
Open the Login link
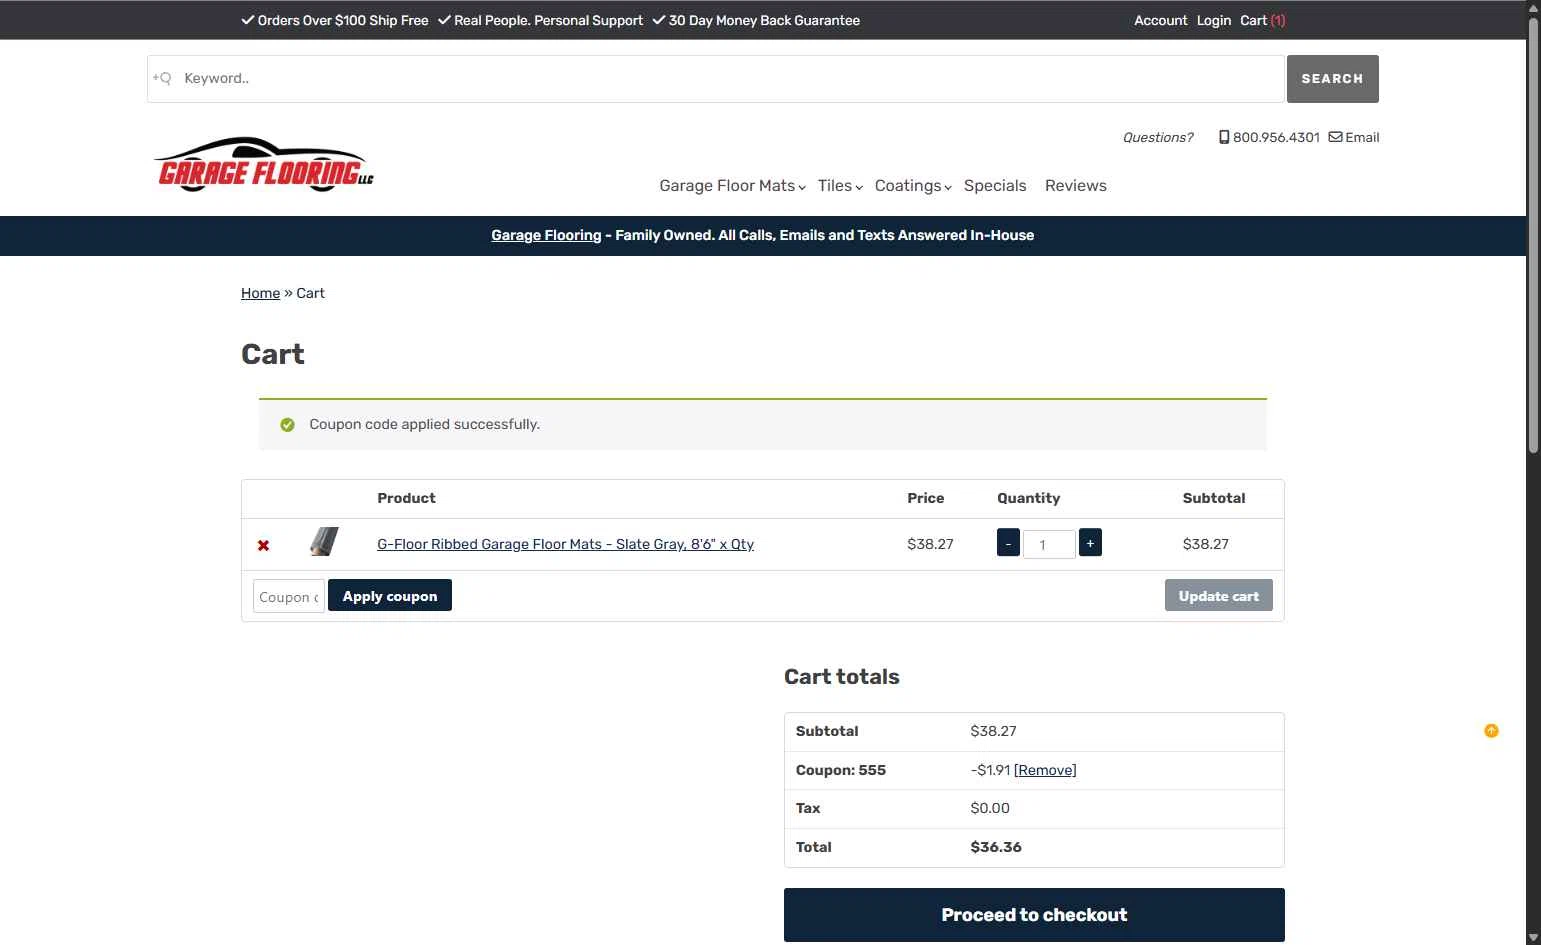tap(1214, 20)
